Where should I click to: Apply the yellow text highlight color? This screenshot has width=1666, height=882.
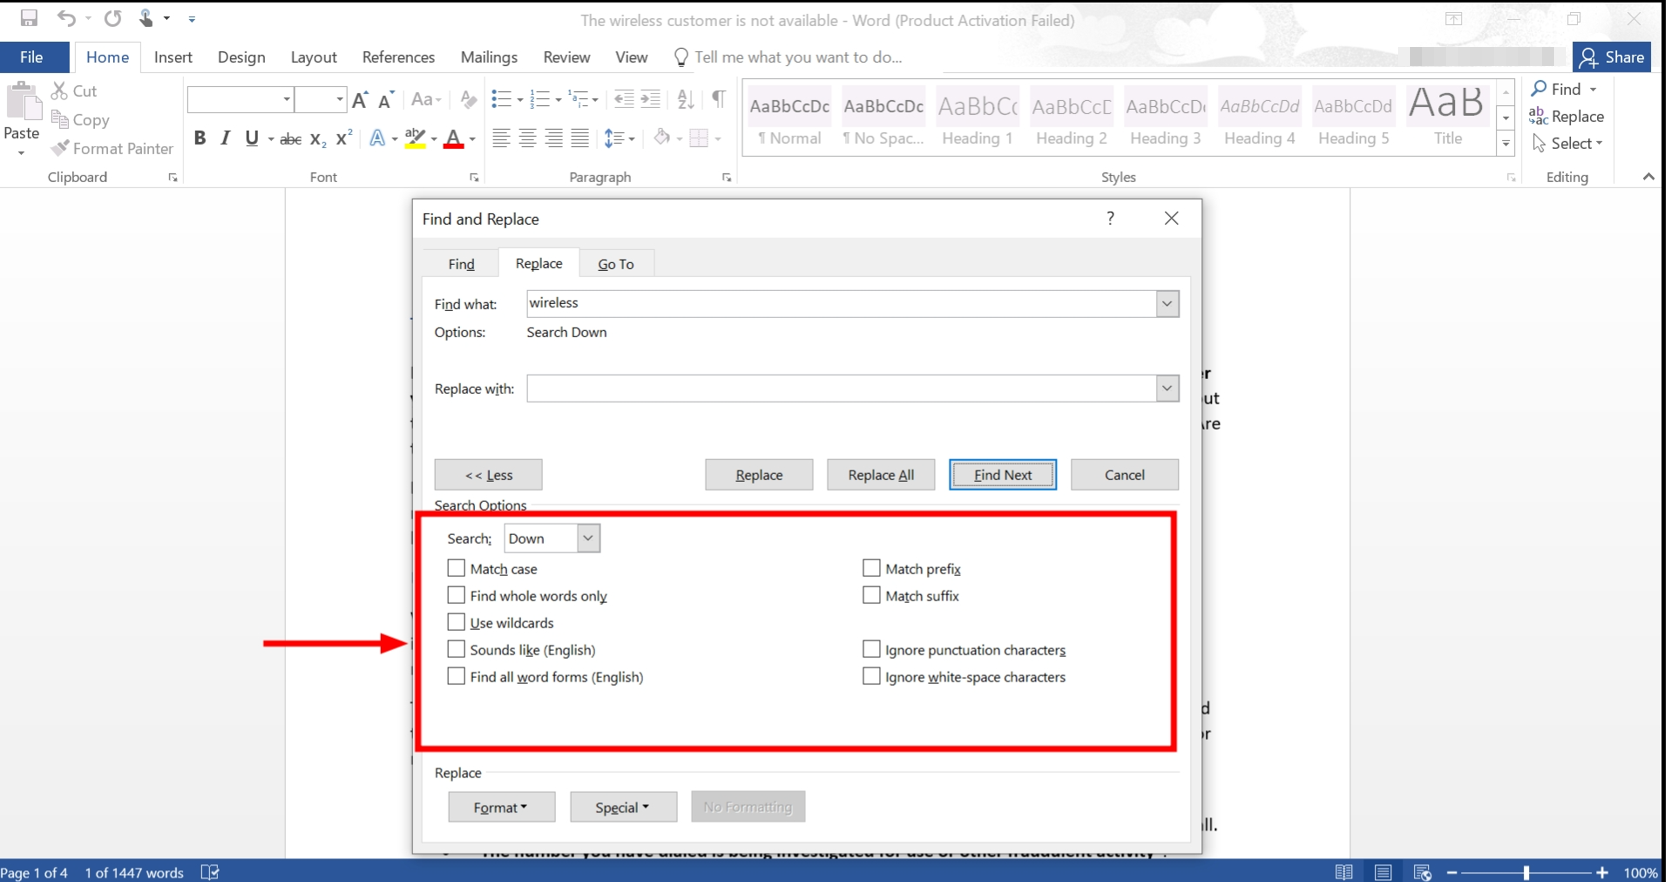click(x=415, y=139)
